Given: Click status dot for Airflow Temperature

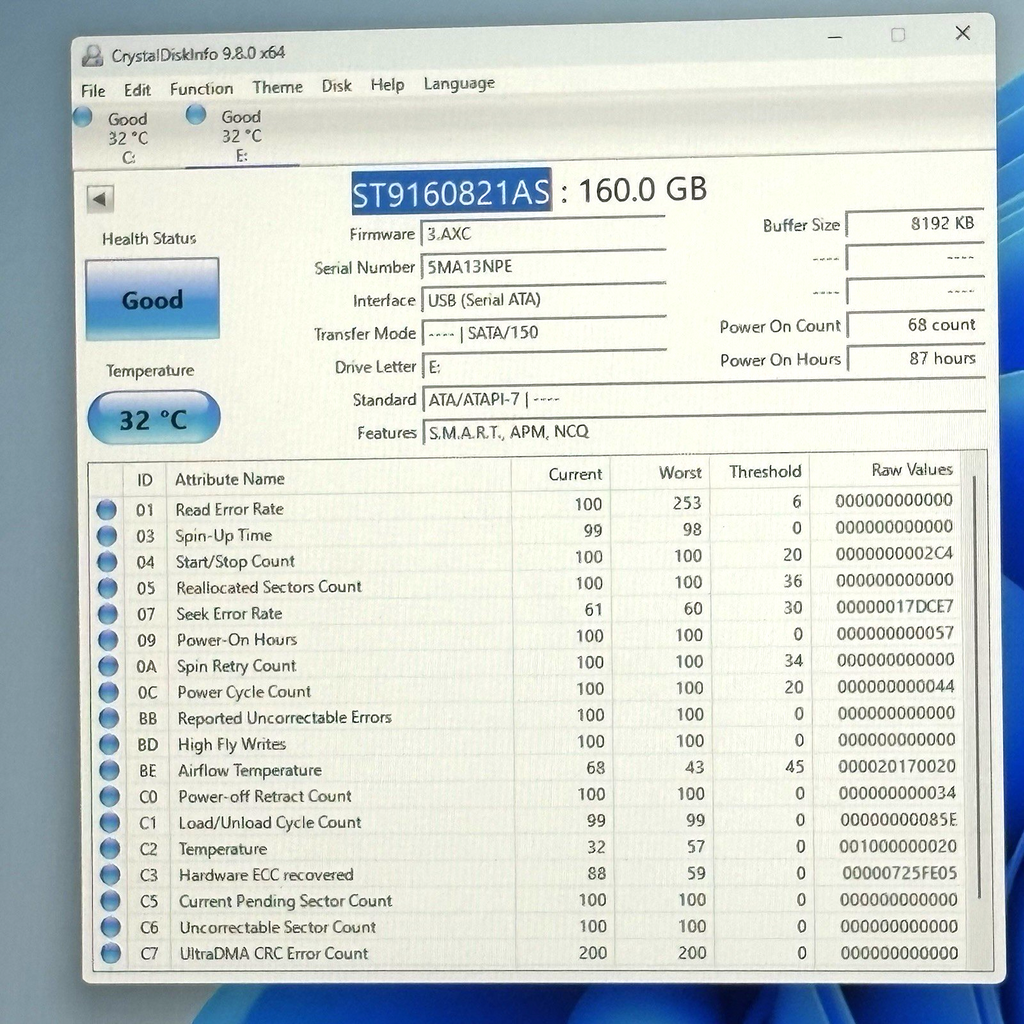Looking at the screenshot, I should coord(109,771).
